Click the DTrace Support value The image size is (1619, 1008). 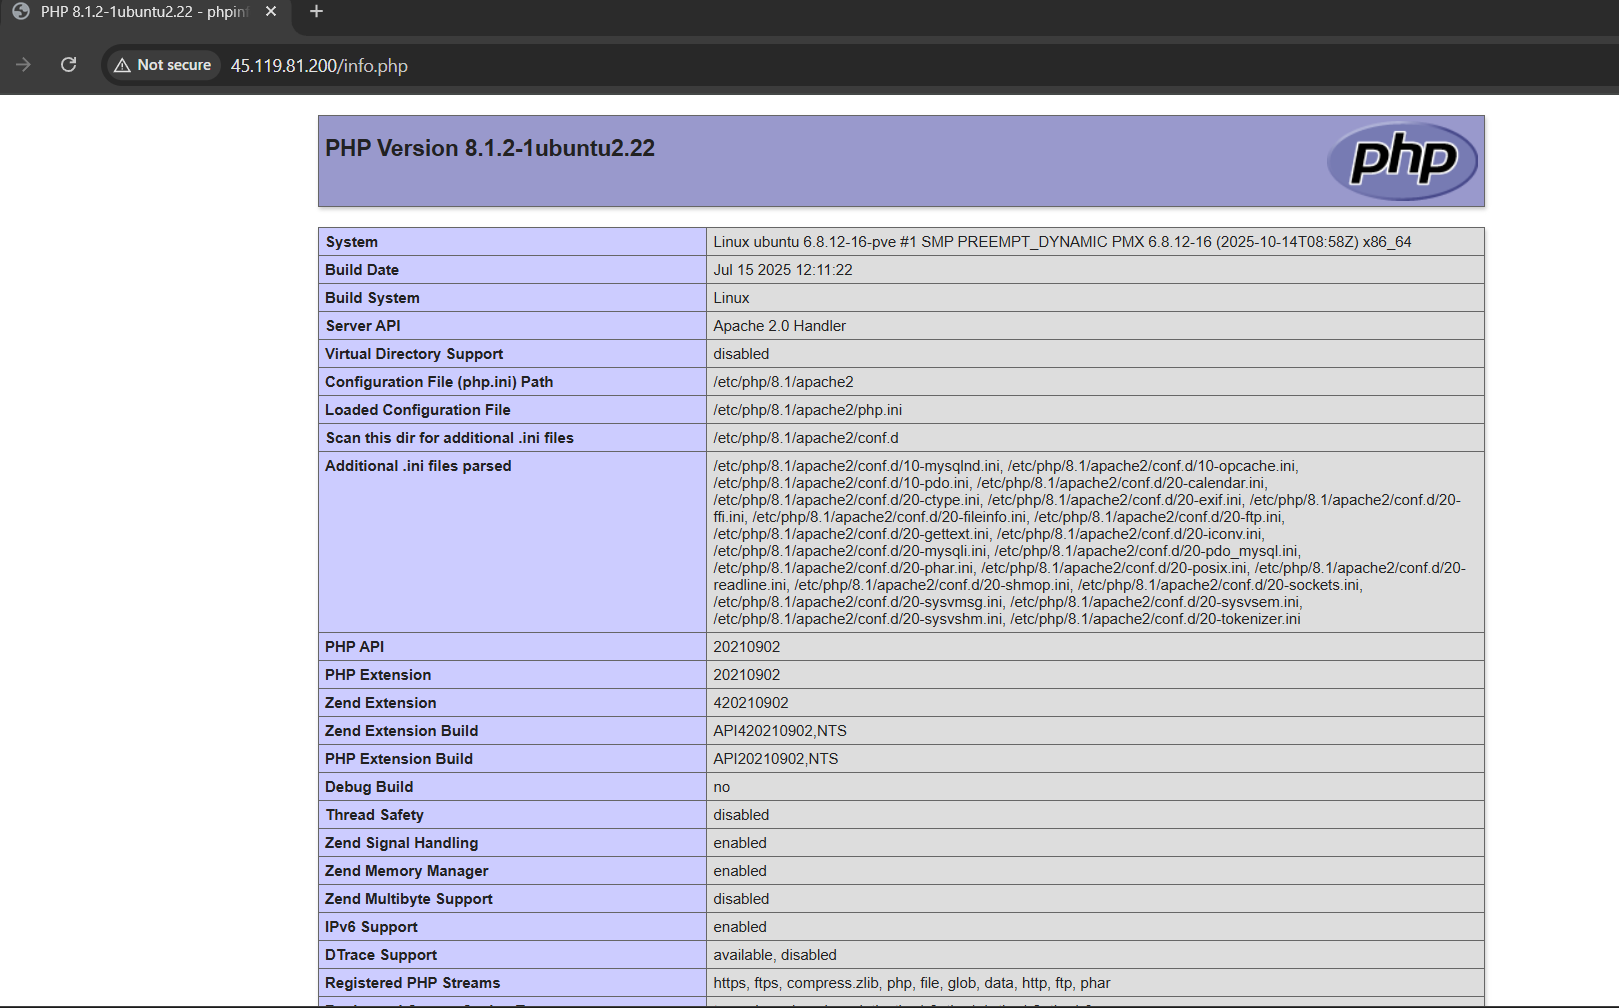point(774,955)
